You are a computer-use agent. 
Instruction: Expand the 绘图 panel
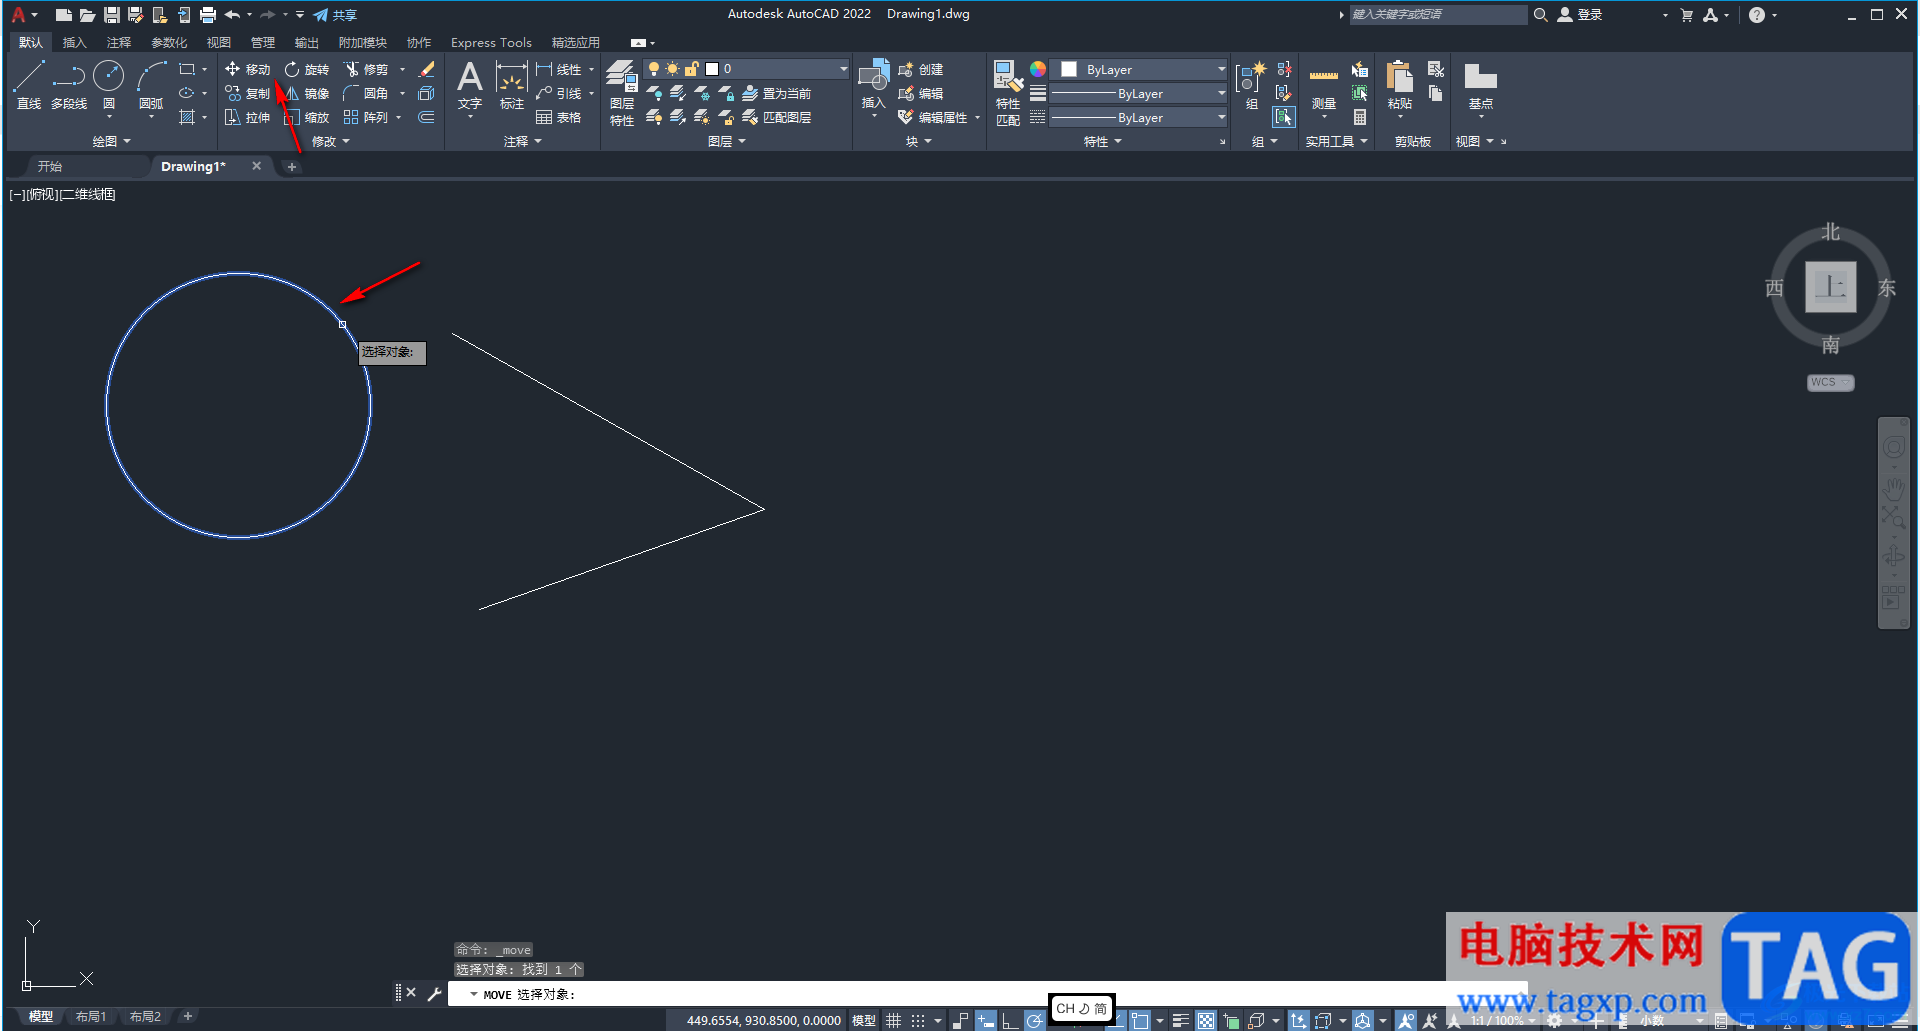111,142
